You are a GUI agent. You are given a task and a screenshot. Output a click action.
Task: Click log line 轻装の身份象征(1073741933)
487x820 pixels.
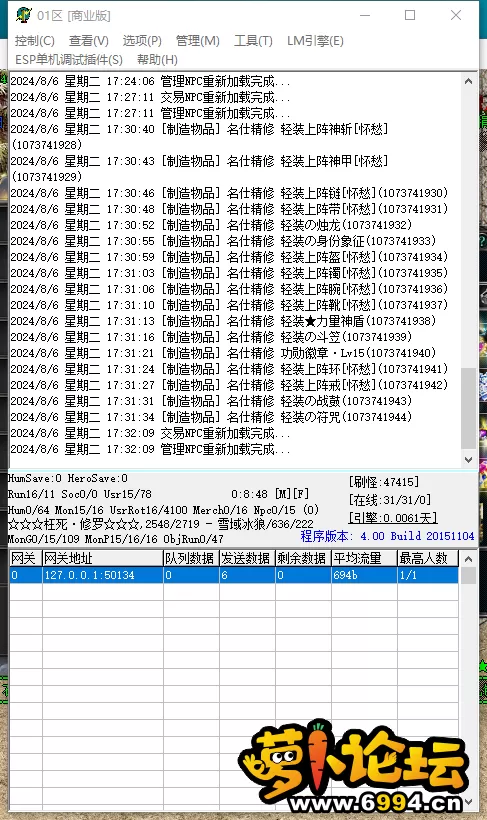point(223,241)
